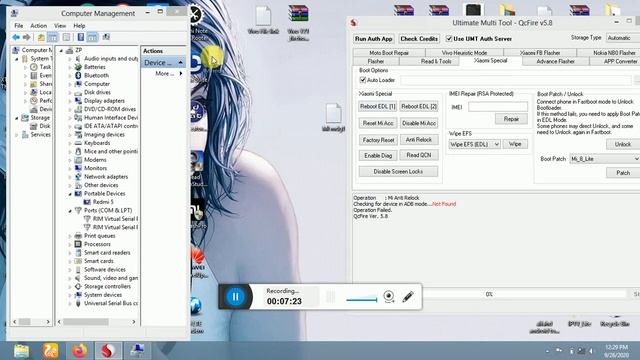Image resolution: width=640 pixels, height=360 pixels.
Task: Click the blank file icon at desktop center
Action: [333, 113]
